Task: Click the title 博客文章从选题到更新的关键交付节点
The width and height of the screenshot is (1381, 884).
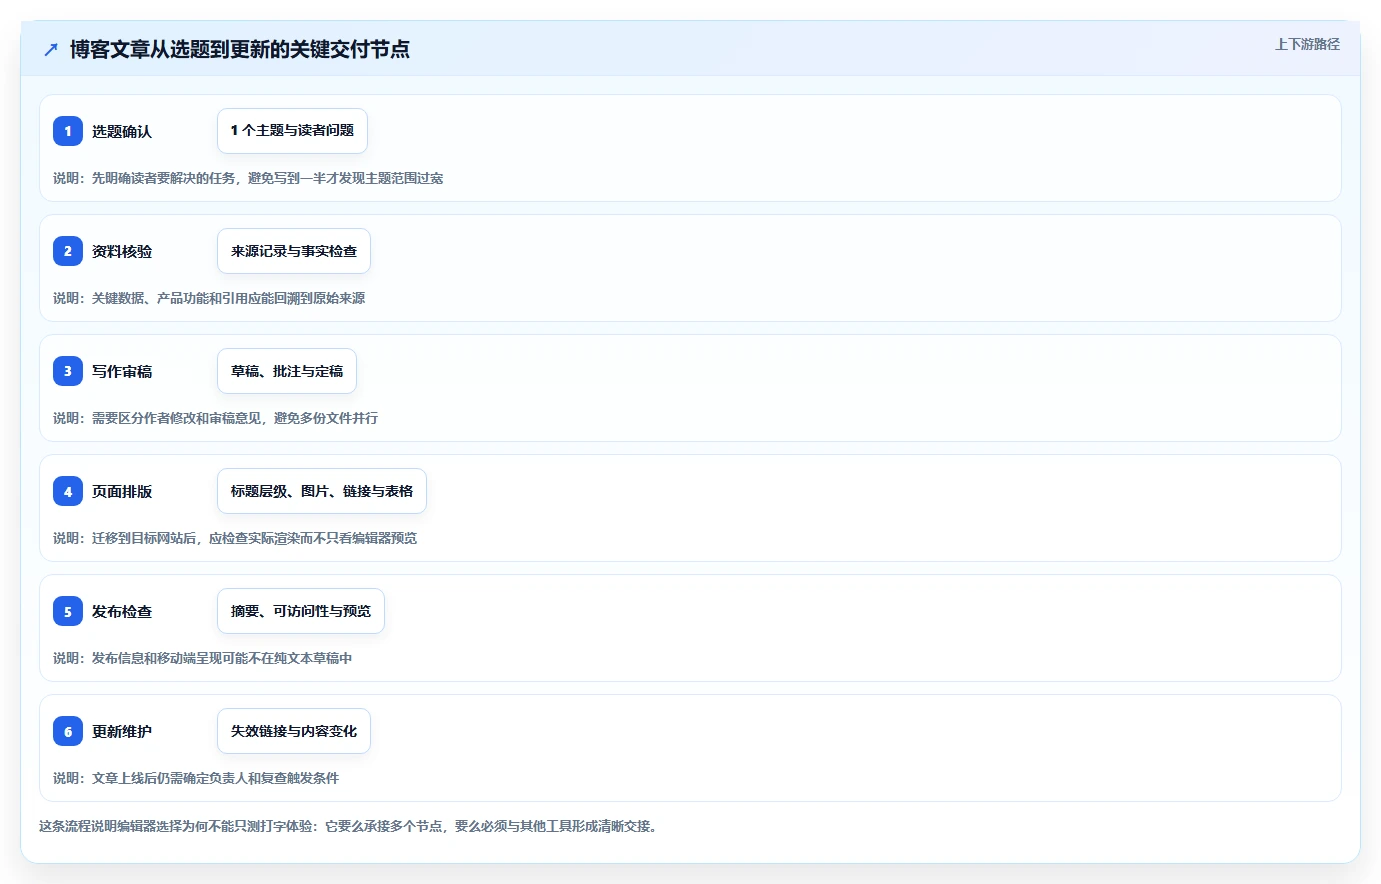Action: coord(240,49)
